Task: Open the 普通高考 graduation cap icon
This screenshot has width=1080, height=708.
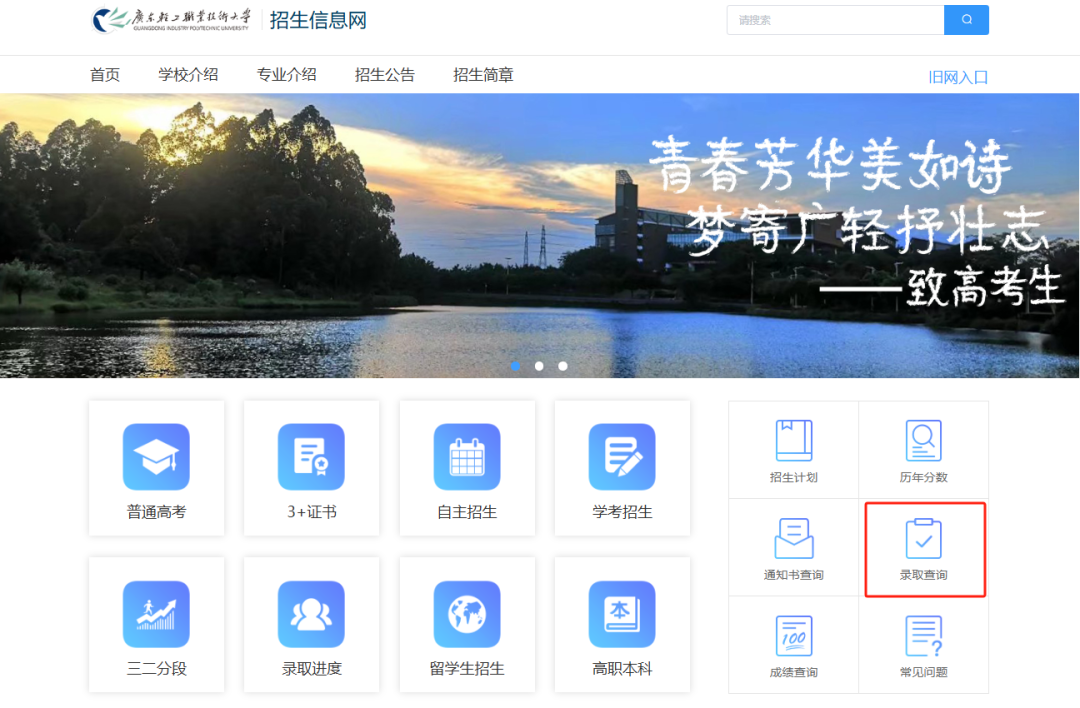Action: tap(156, 457)
